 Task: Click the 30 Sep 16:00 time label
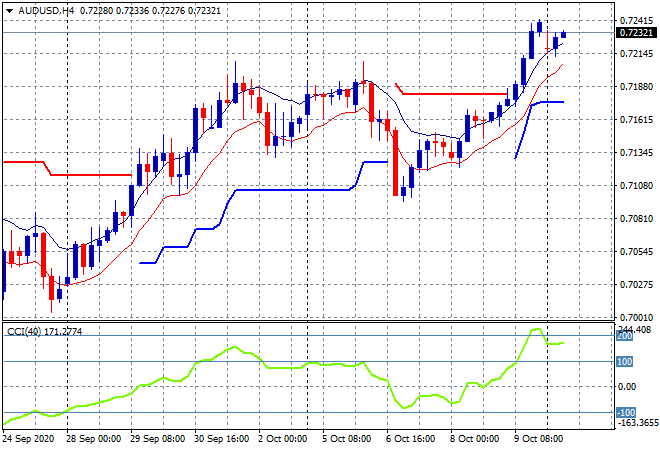(x=221, y=439)
